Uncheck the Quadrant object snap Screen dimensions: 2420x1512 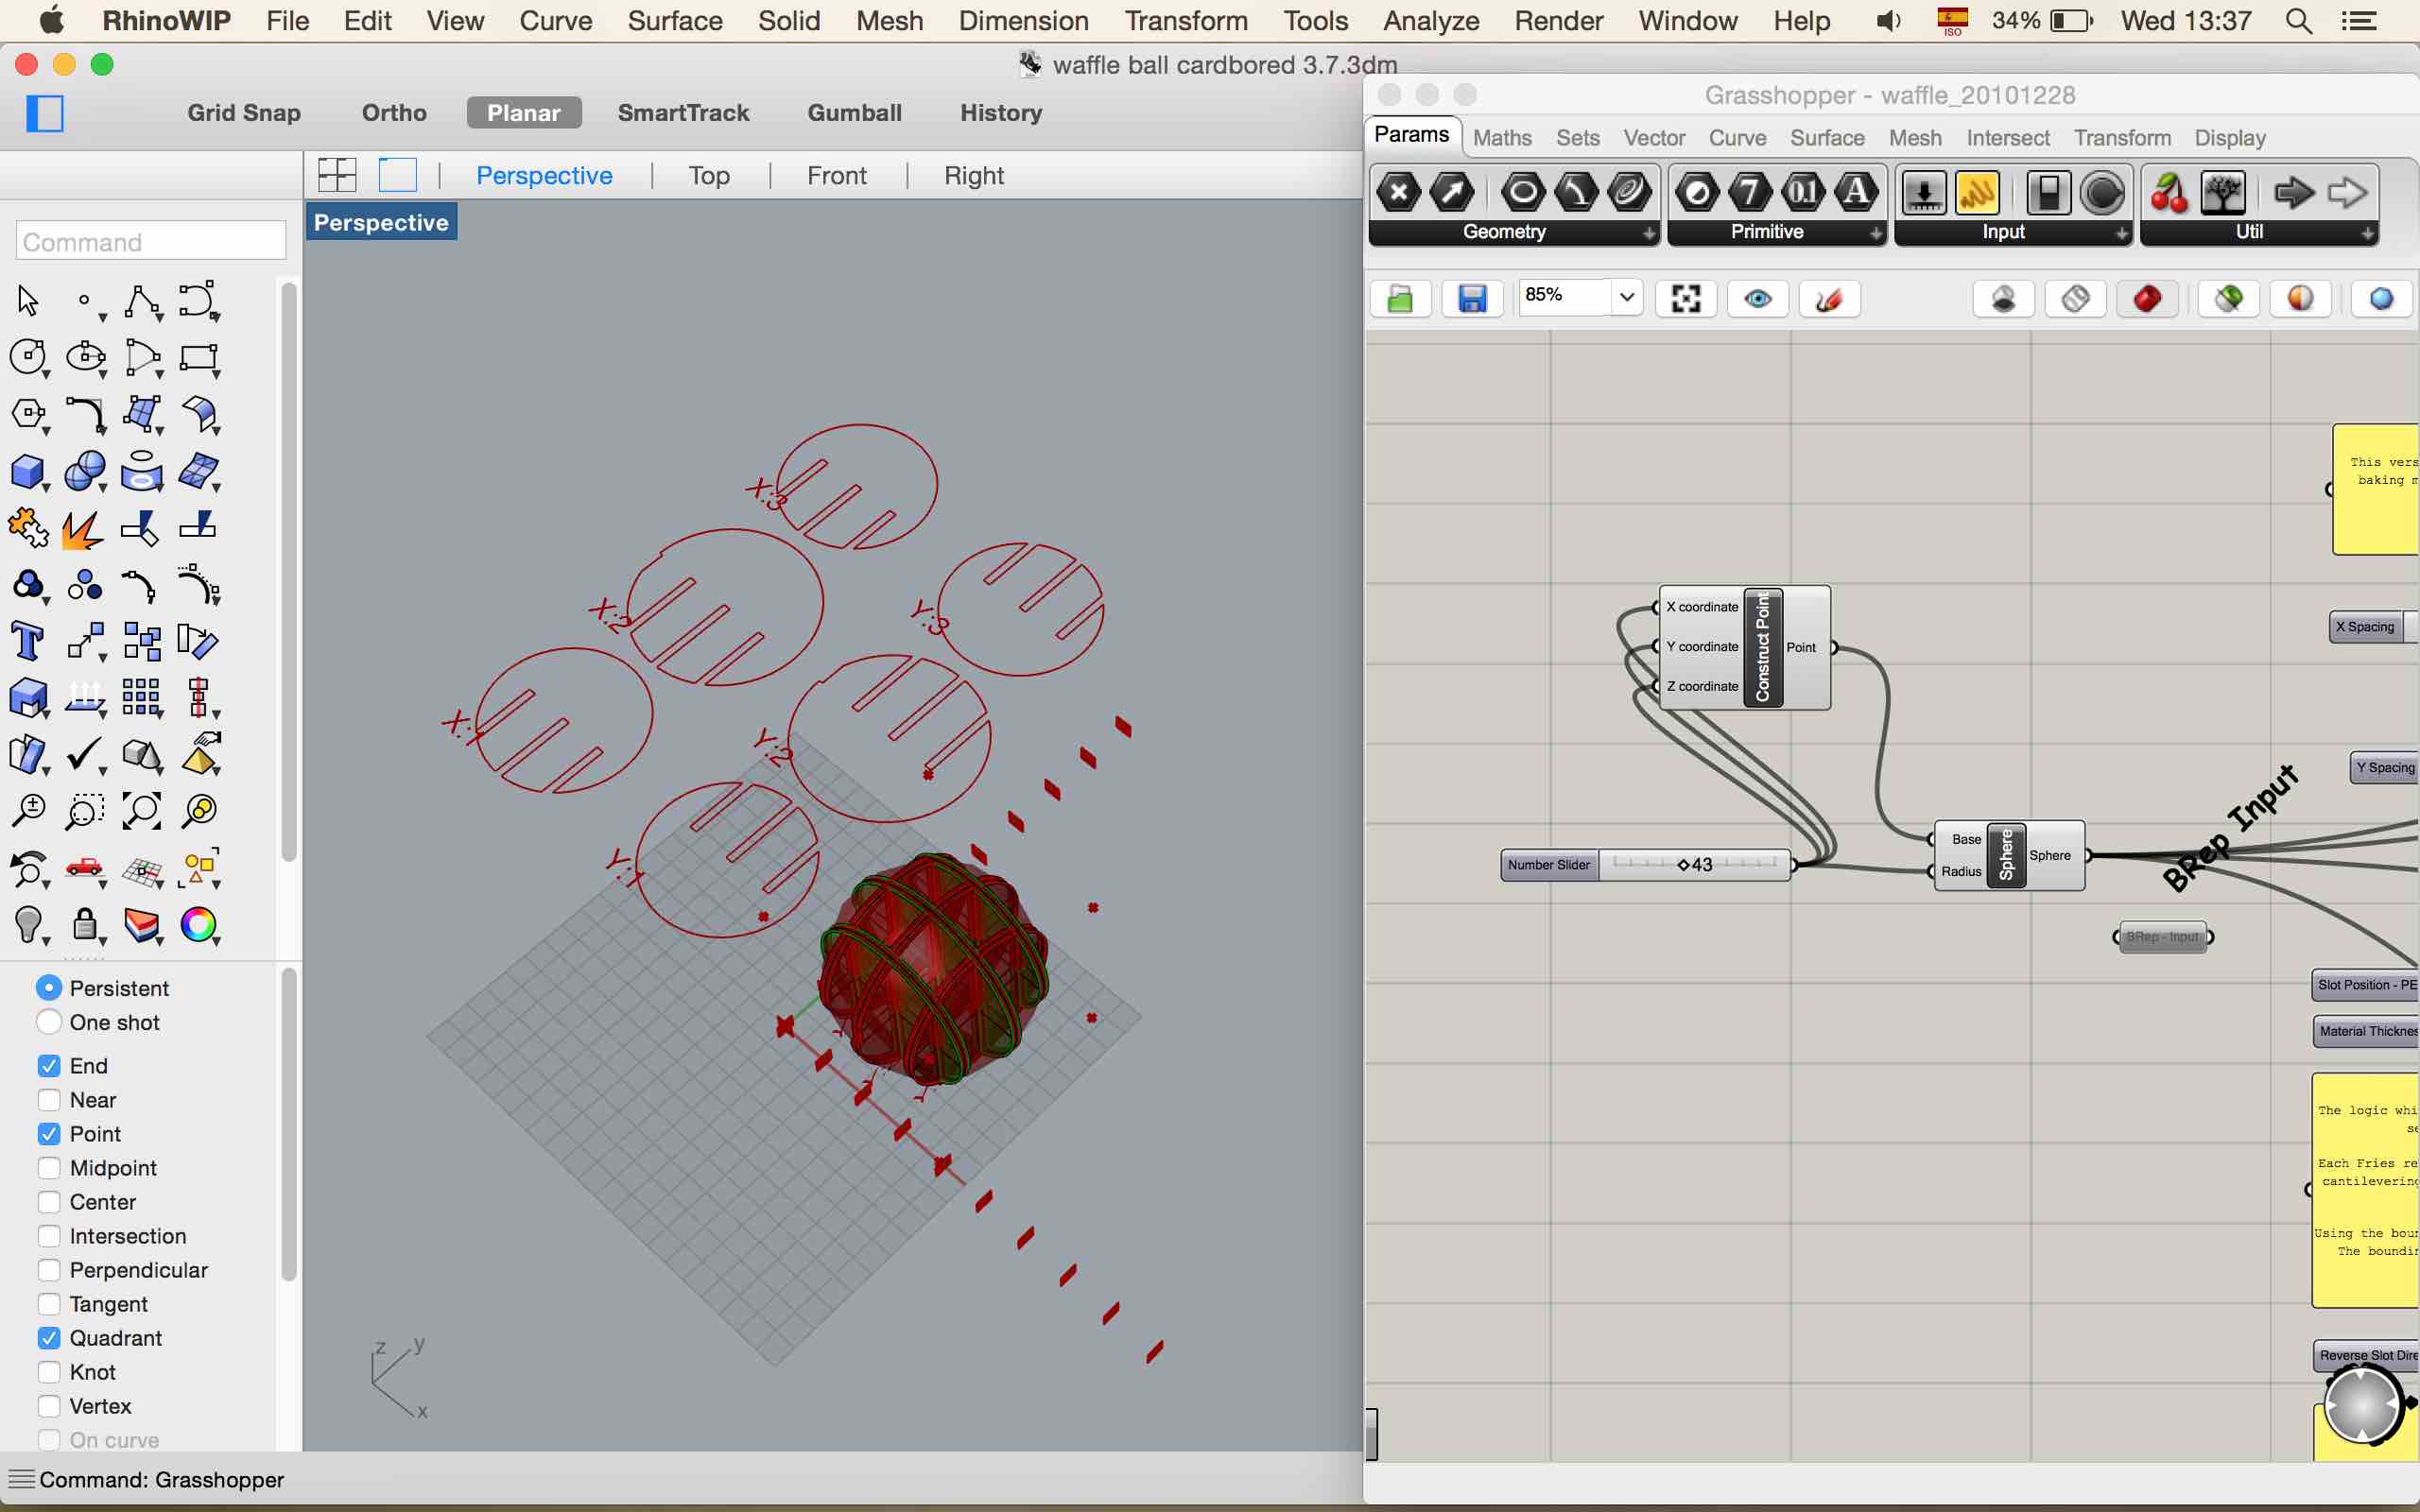tap(49, 1338)
